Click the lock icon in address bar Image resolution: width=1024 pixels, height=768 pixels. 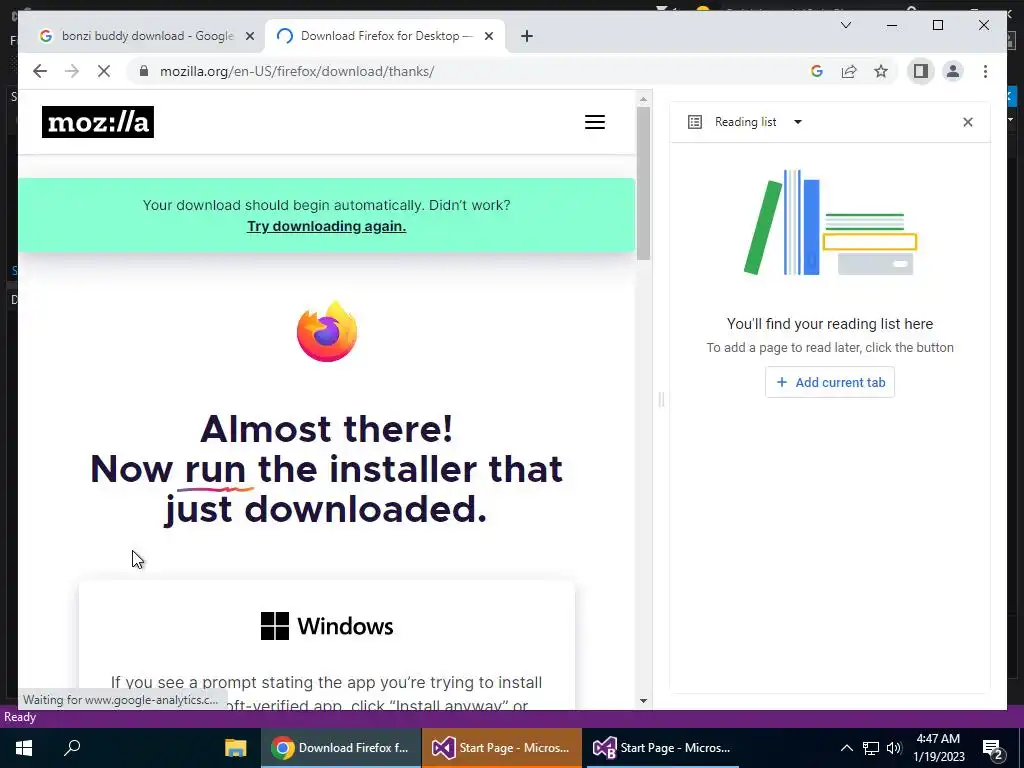[144, 71]
